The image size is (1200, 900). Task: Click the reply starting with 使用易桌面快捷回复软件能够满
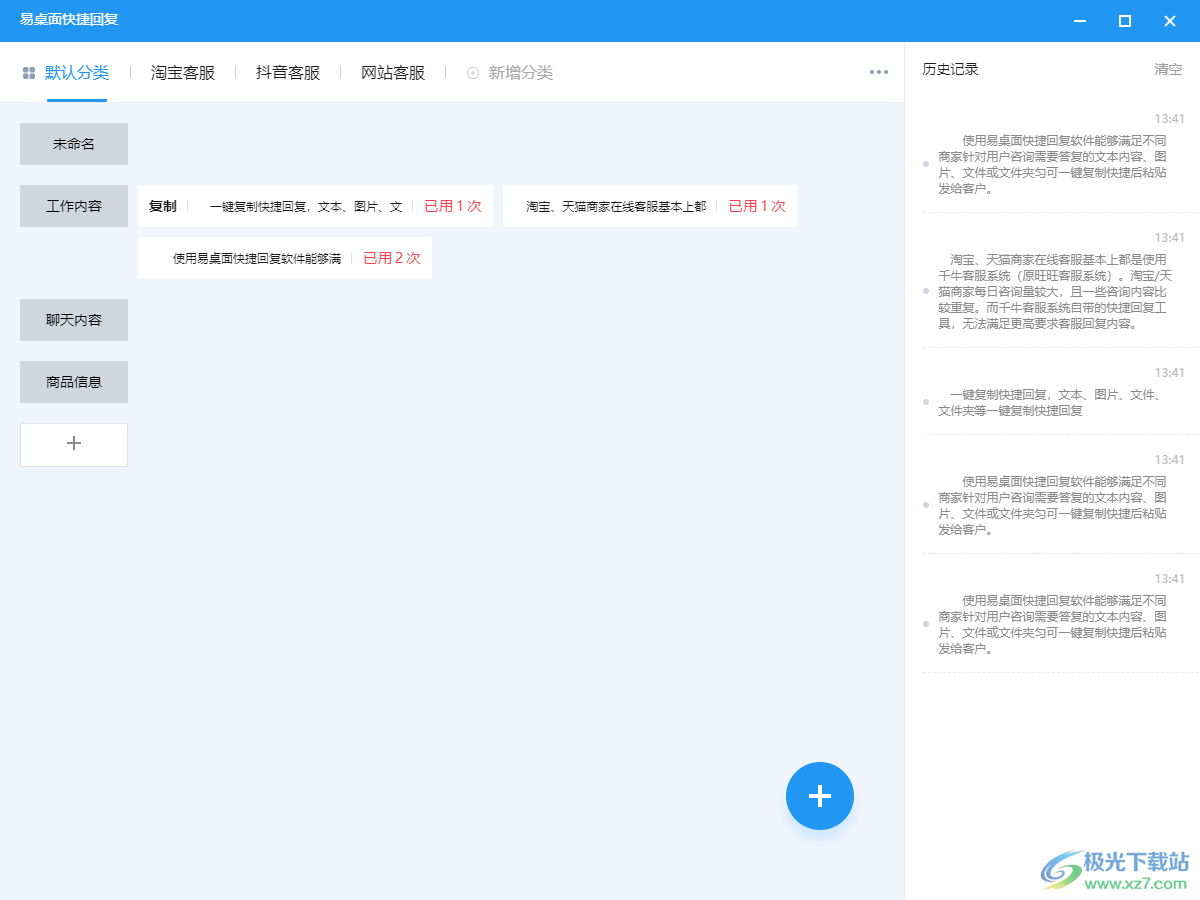(257, 258)
